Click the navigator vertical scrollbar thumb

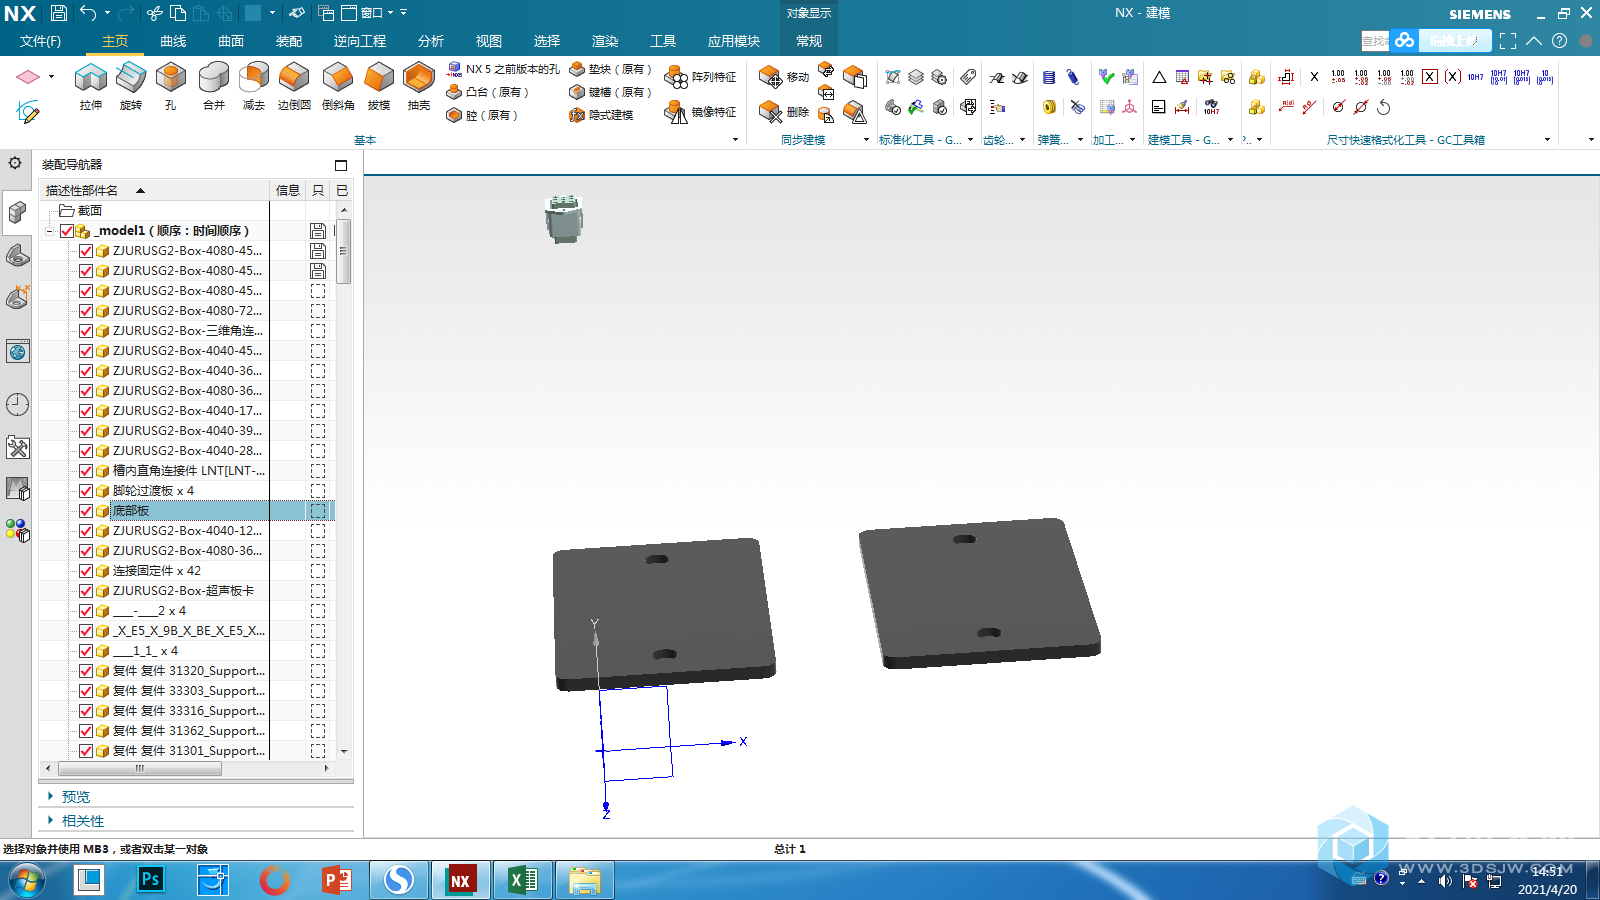[x=344, y=251]
